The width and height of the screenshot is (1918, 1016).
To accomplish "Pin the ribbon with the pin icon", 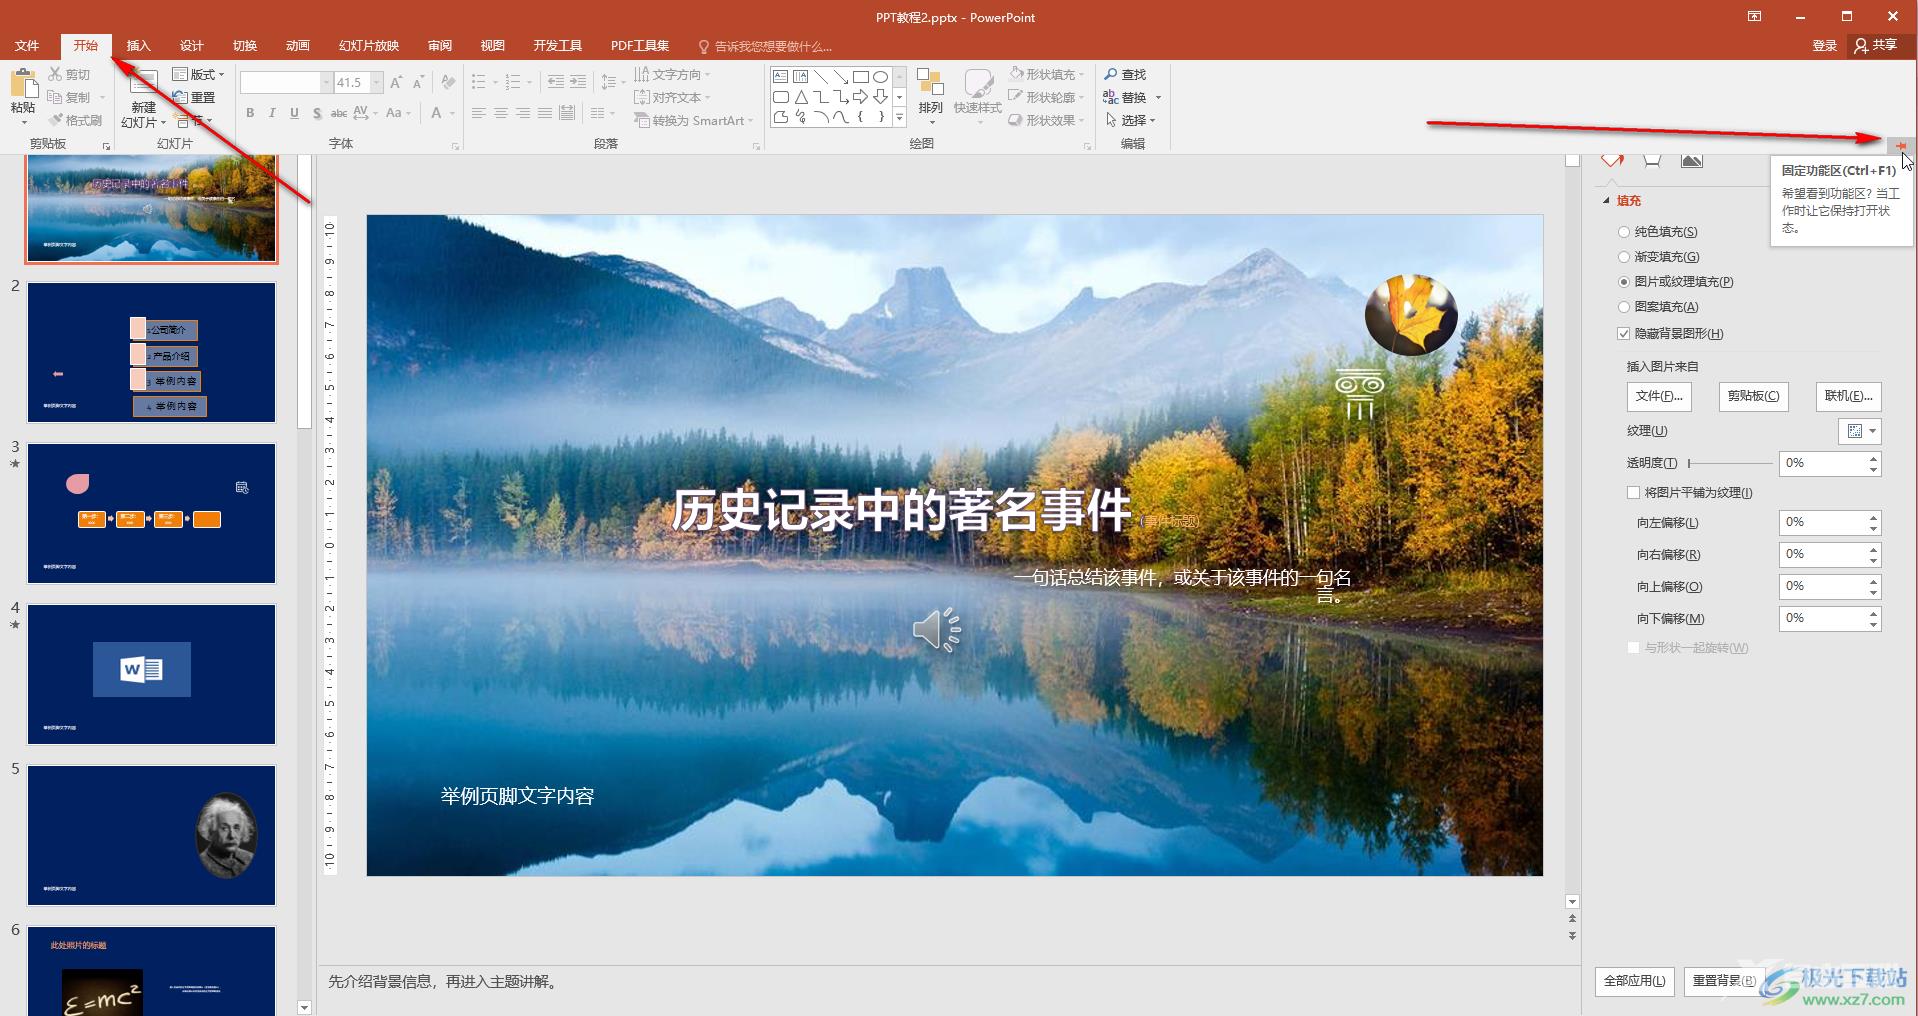I will point(1901,146).
